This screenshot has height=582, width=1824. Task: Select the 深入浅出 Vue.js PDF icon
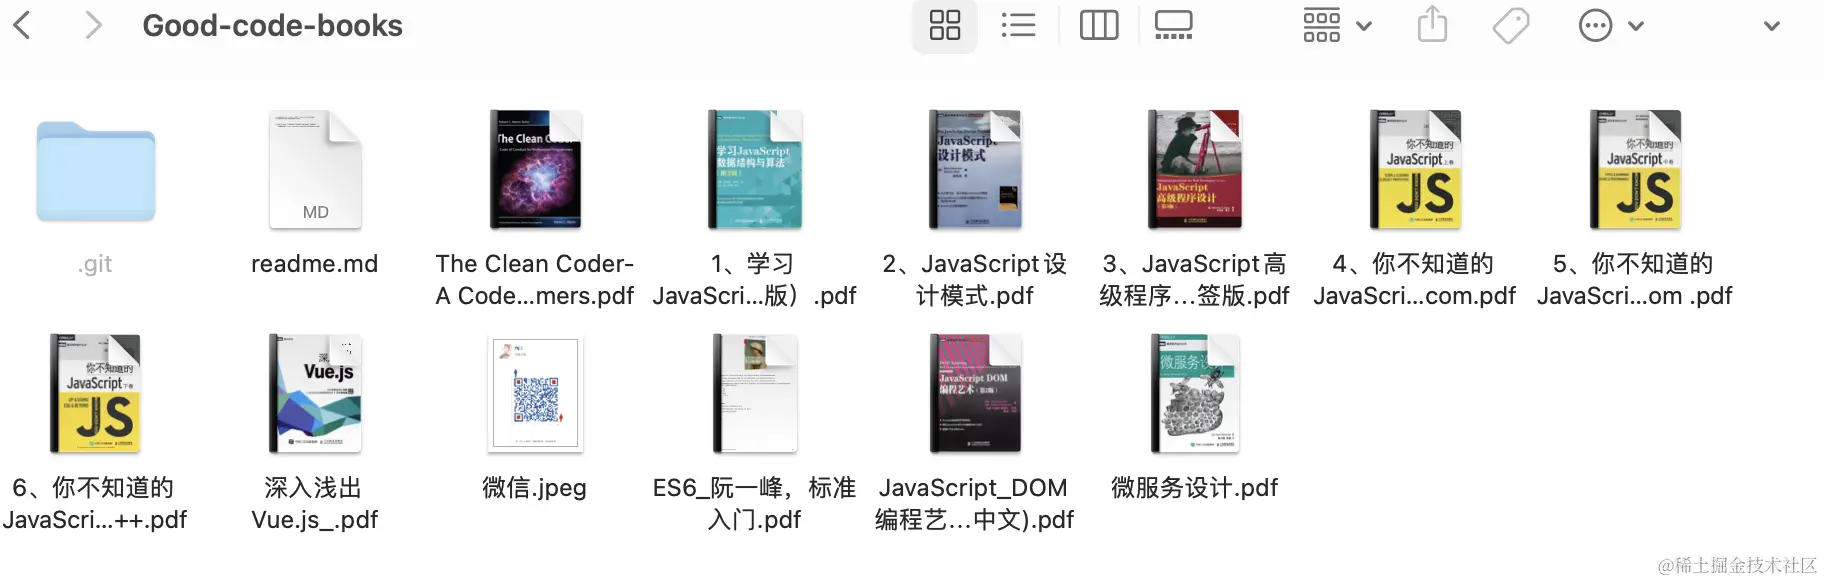click(x=315, y=394)
